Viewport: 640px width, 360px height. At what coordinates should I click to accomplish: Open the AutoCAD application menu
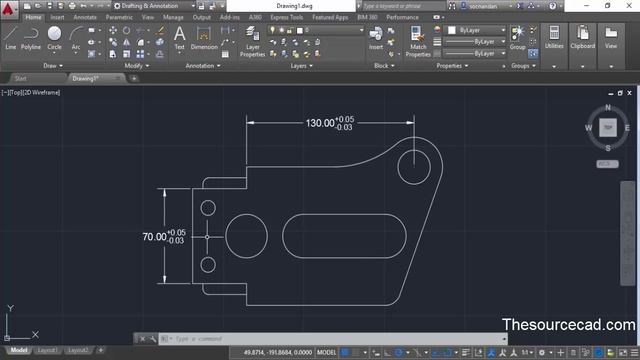tap(8, 9)
